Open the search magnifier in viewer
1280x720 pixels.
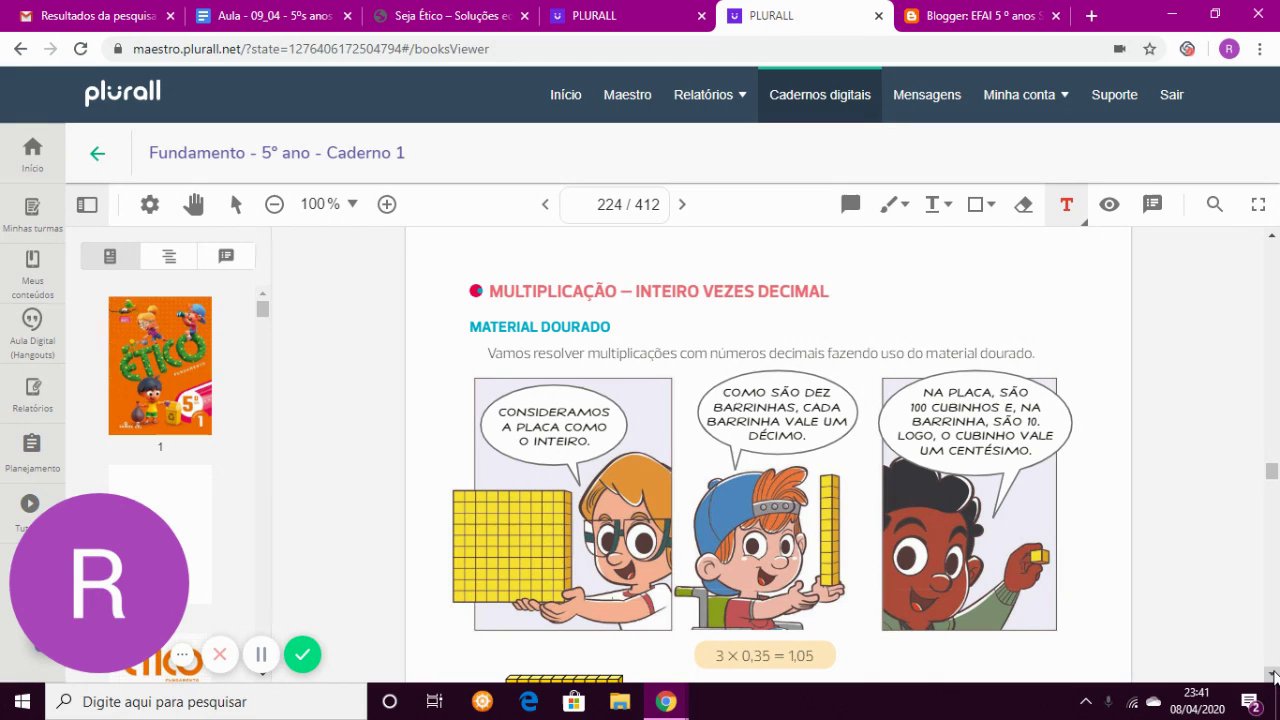click(x=1215, y=204)
